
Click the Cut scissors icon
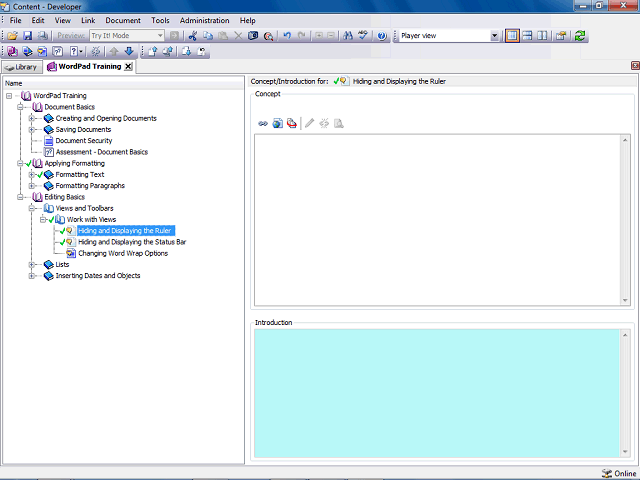tap(193, 36)
